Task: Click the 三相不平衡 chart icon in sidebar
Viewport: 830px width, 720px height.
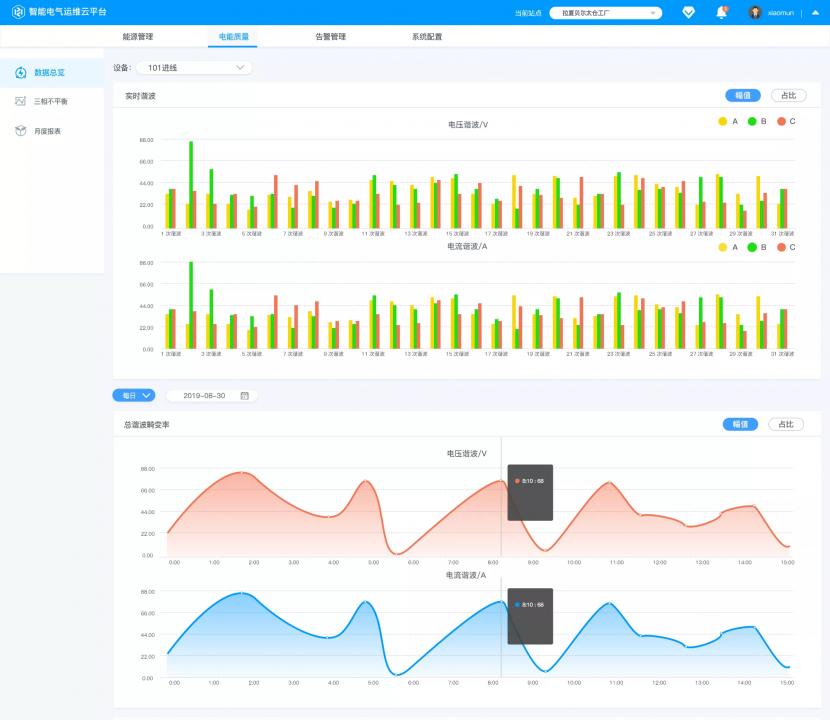Action: [21, 102]
